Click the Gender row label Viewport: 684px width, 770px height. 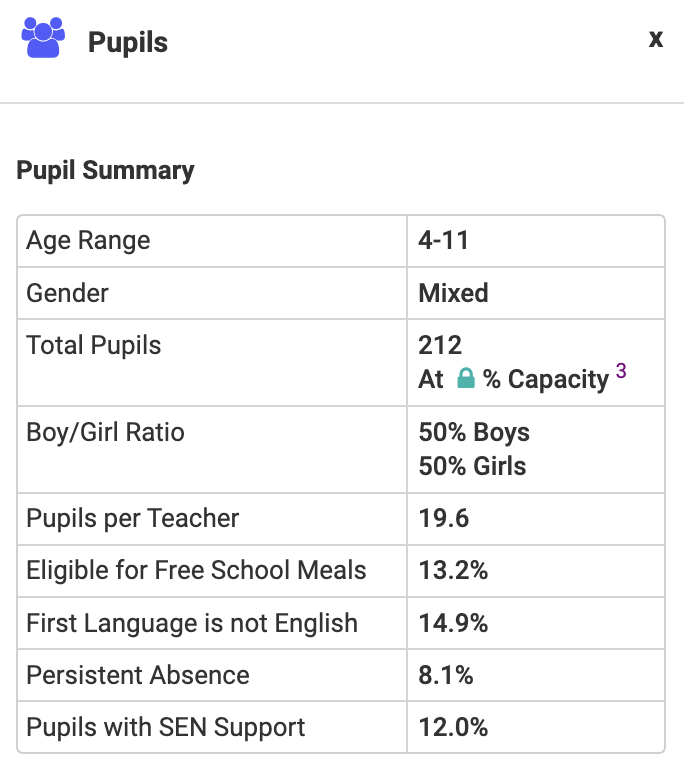(x=67, y=293)
